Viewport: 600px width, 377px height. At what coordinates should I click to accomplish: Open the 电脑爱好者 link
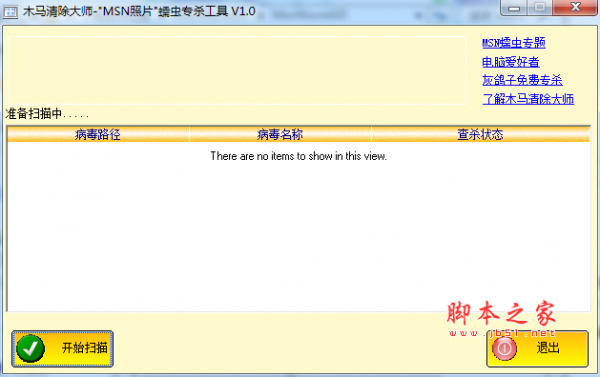[511, 62]
